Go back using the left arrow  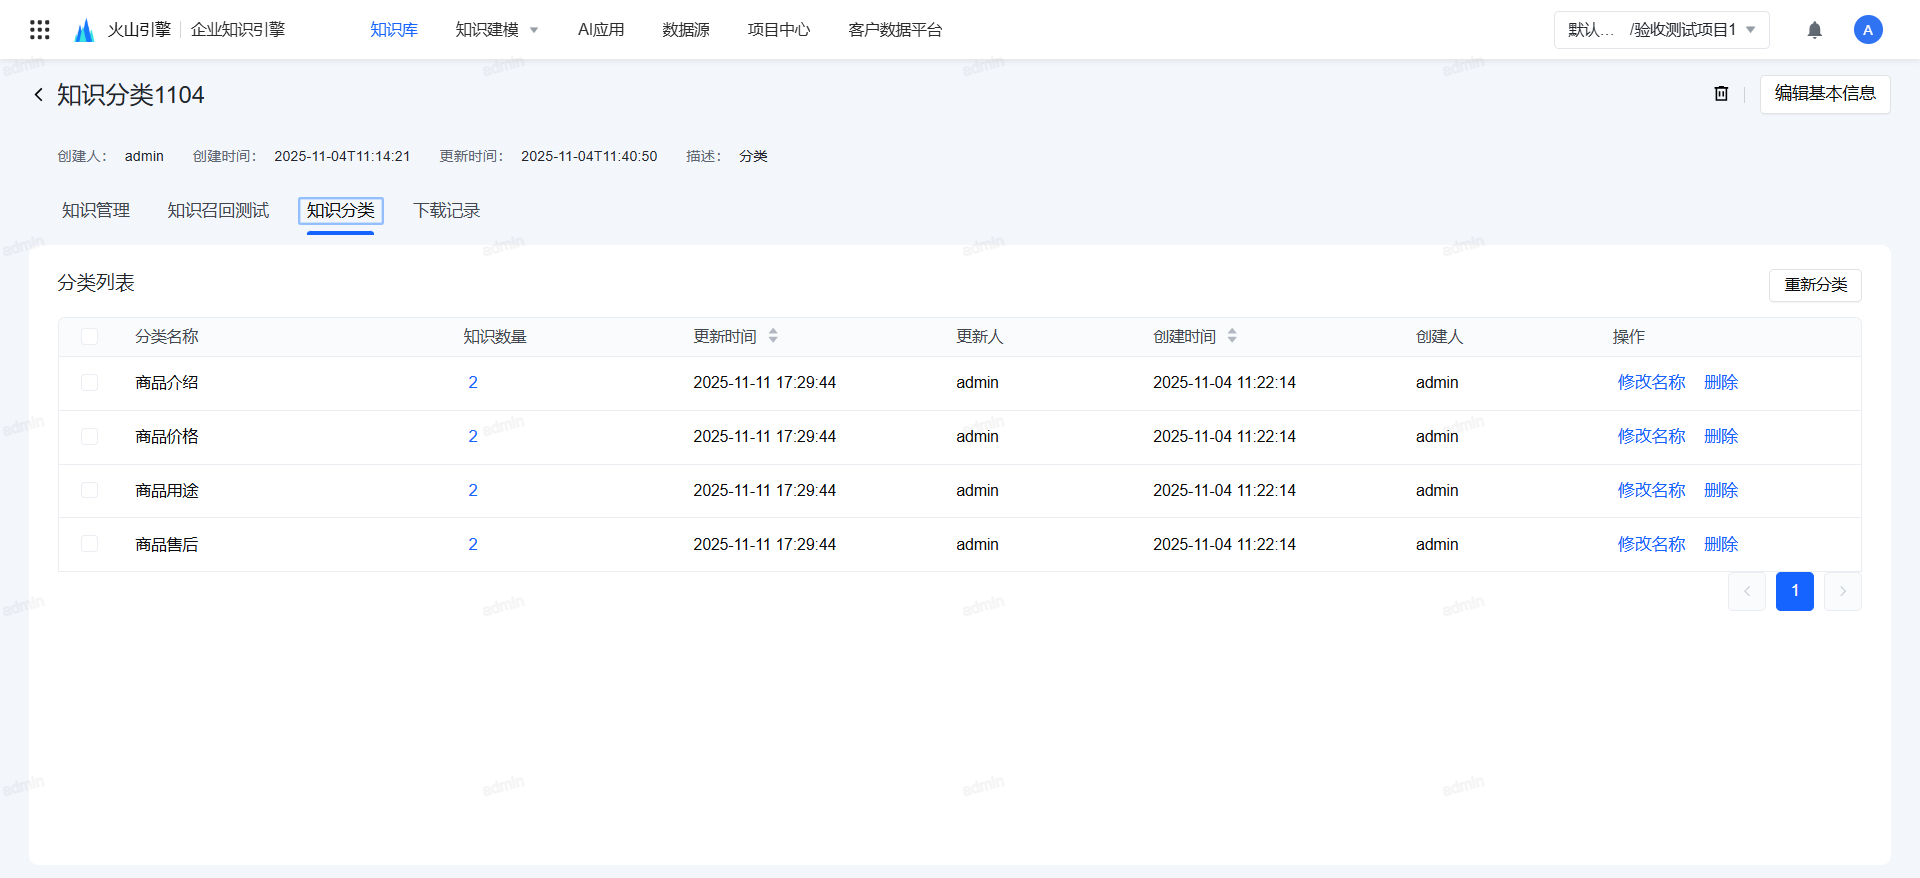tap(38, 95)
